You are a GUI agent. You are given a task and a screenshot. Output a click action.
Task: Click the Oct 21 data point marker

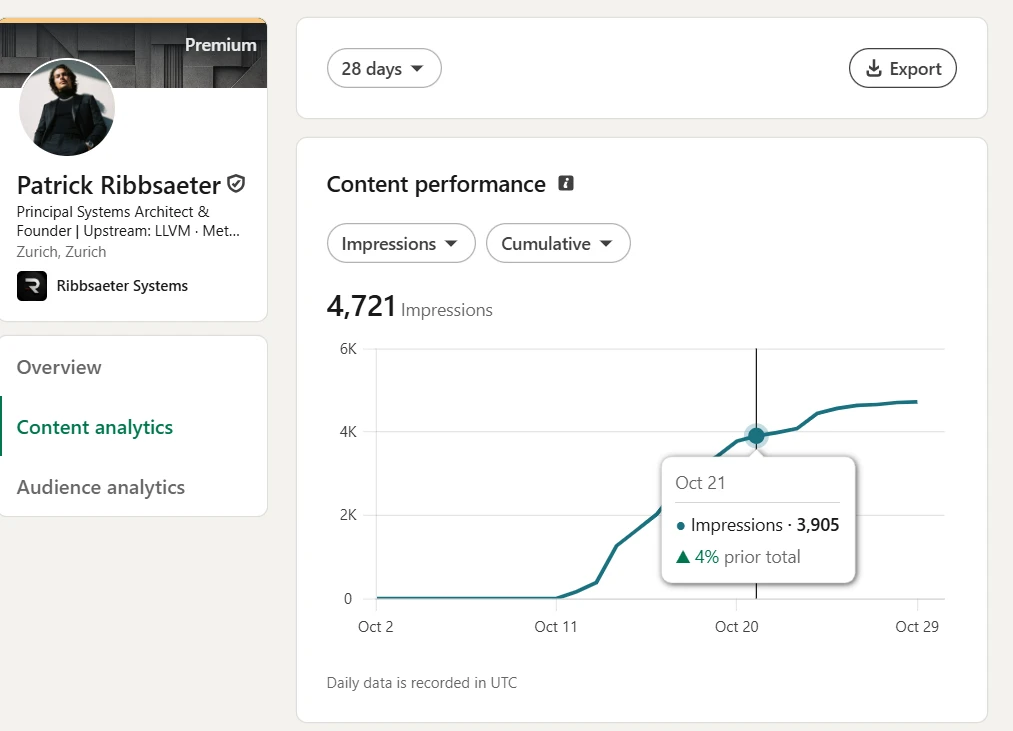(x=756, y=436)
